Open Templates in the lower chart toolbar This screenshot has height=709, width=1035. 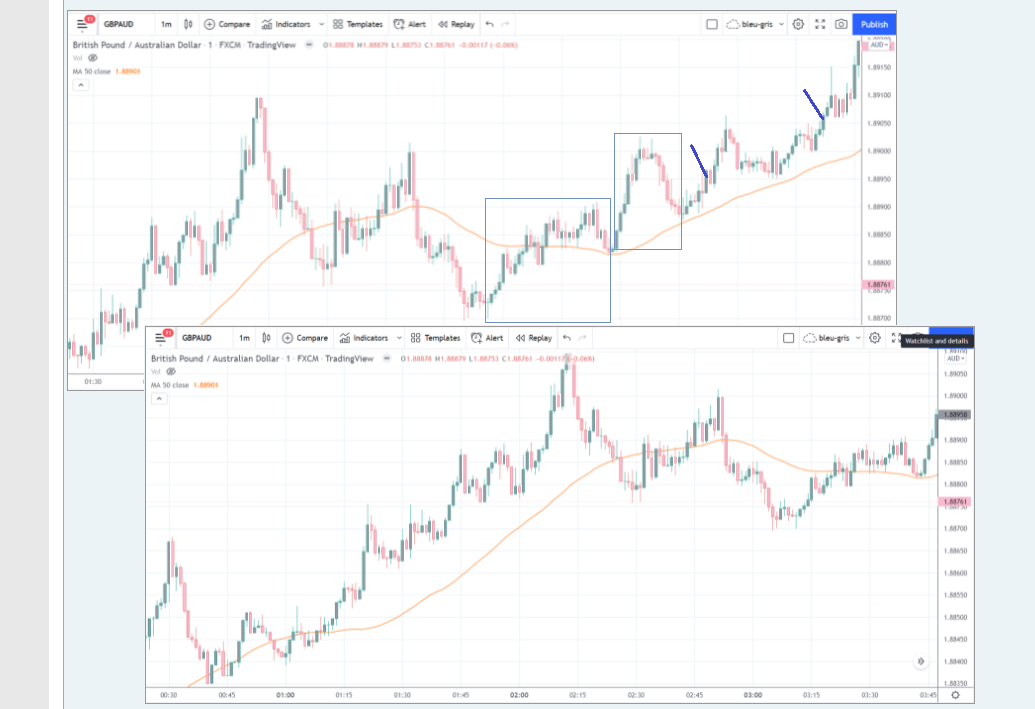[436, 338]
